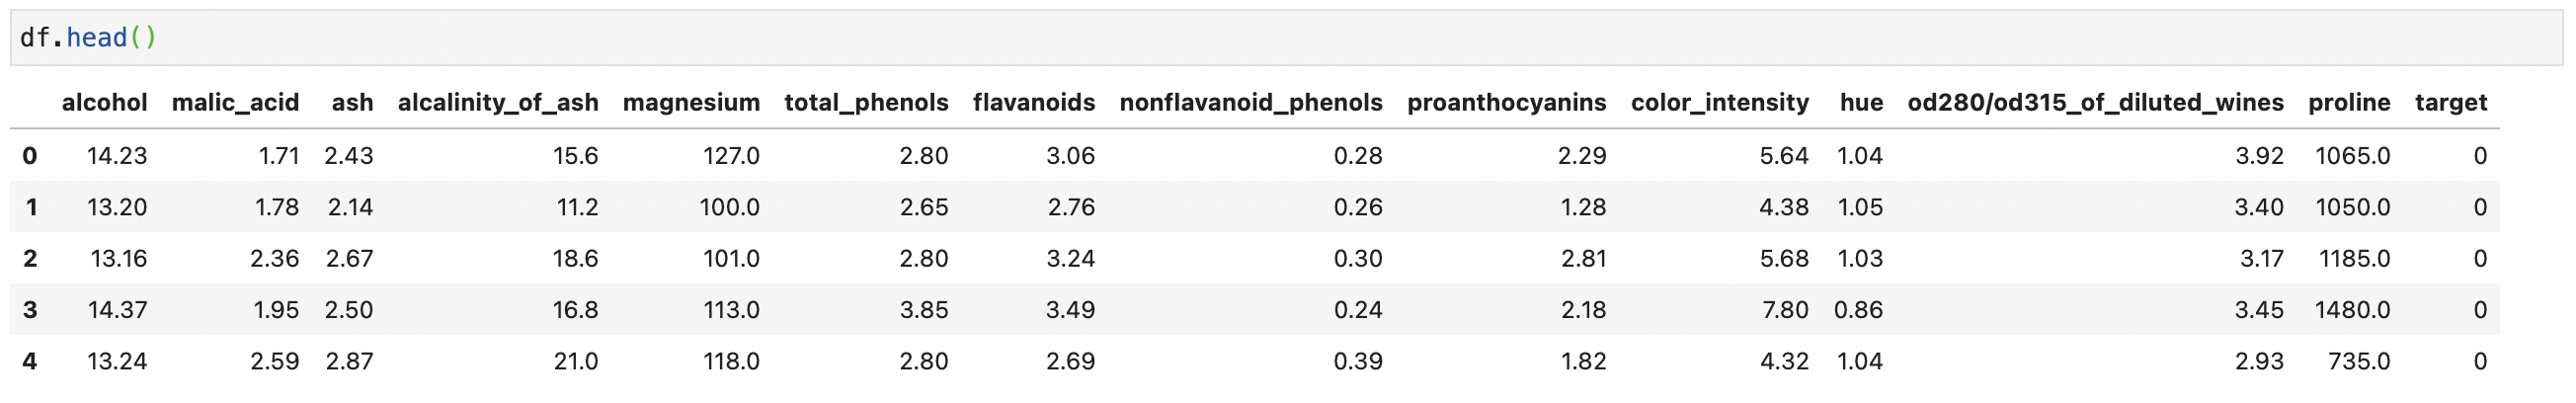Click row index 3 label

pos(30,310)
